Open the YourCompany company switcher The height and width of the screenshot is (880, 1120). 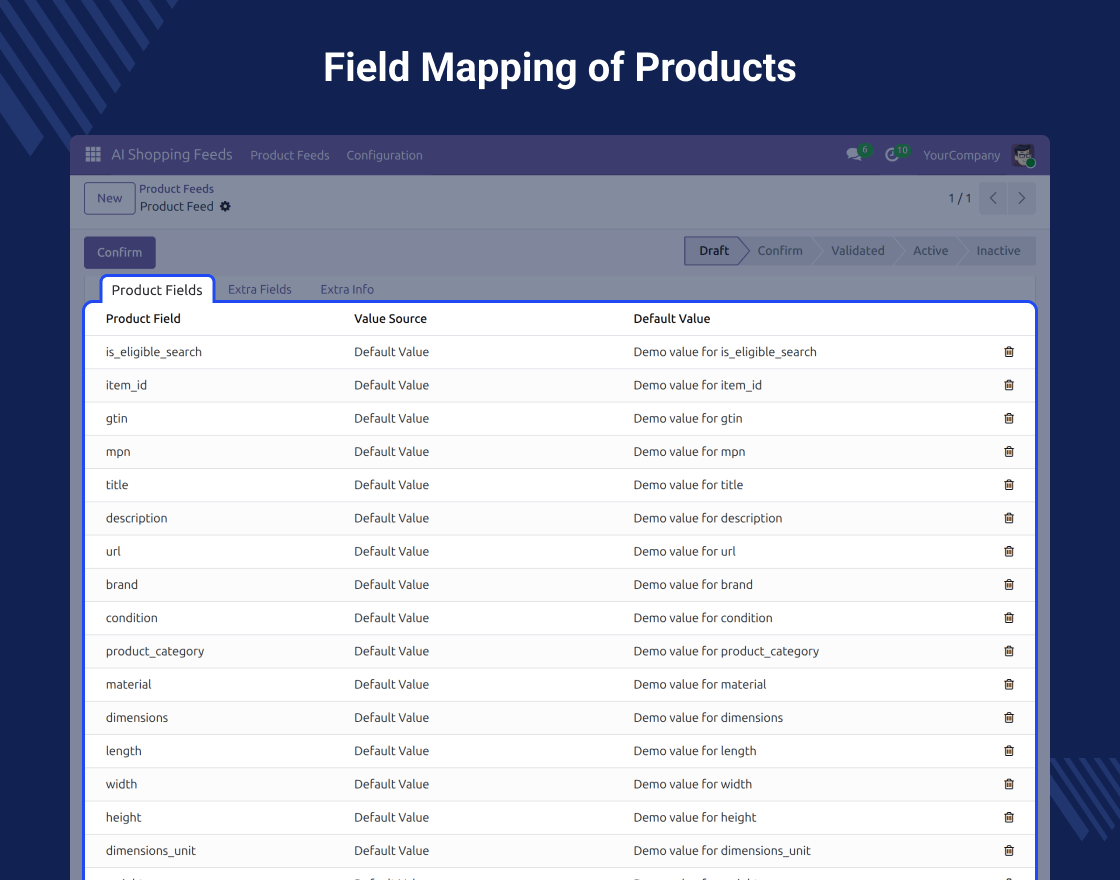tap(961, 155)
